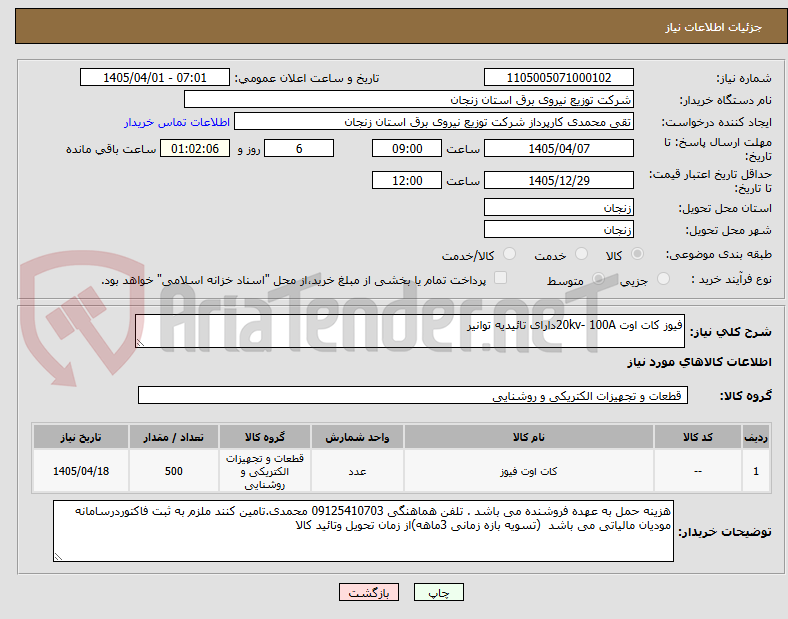Click the response deadline date 1405/04/07
The height and width of the screenshot is (619, 788).
click(559, 148)
